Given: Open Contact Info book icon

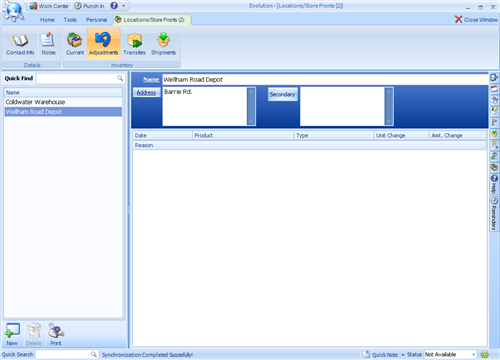Looking at the screenshot, I should pos(20,44).
